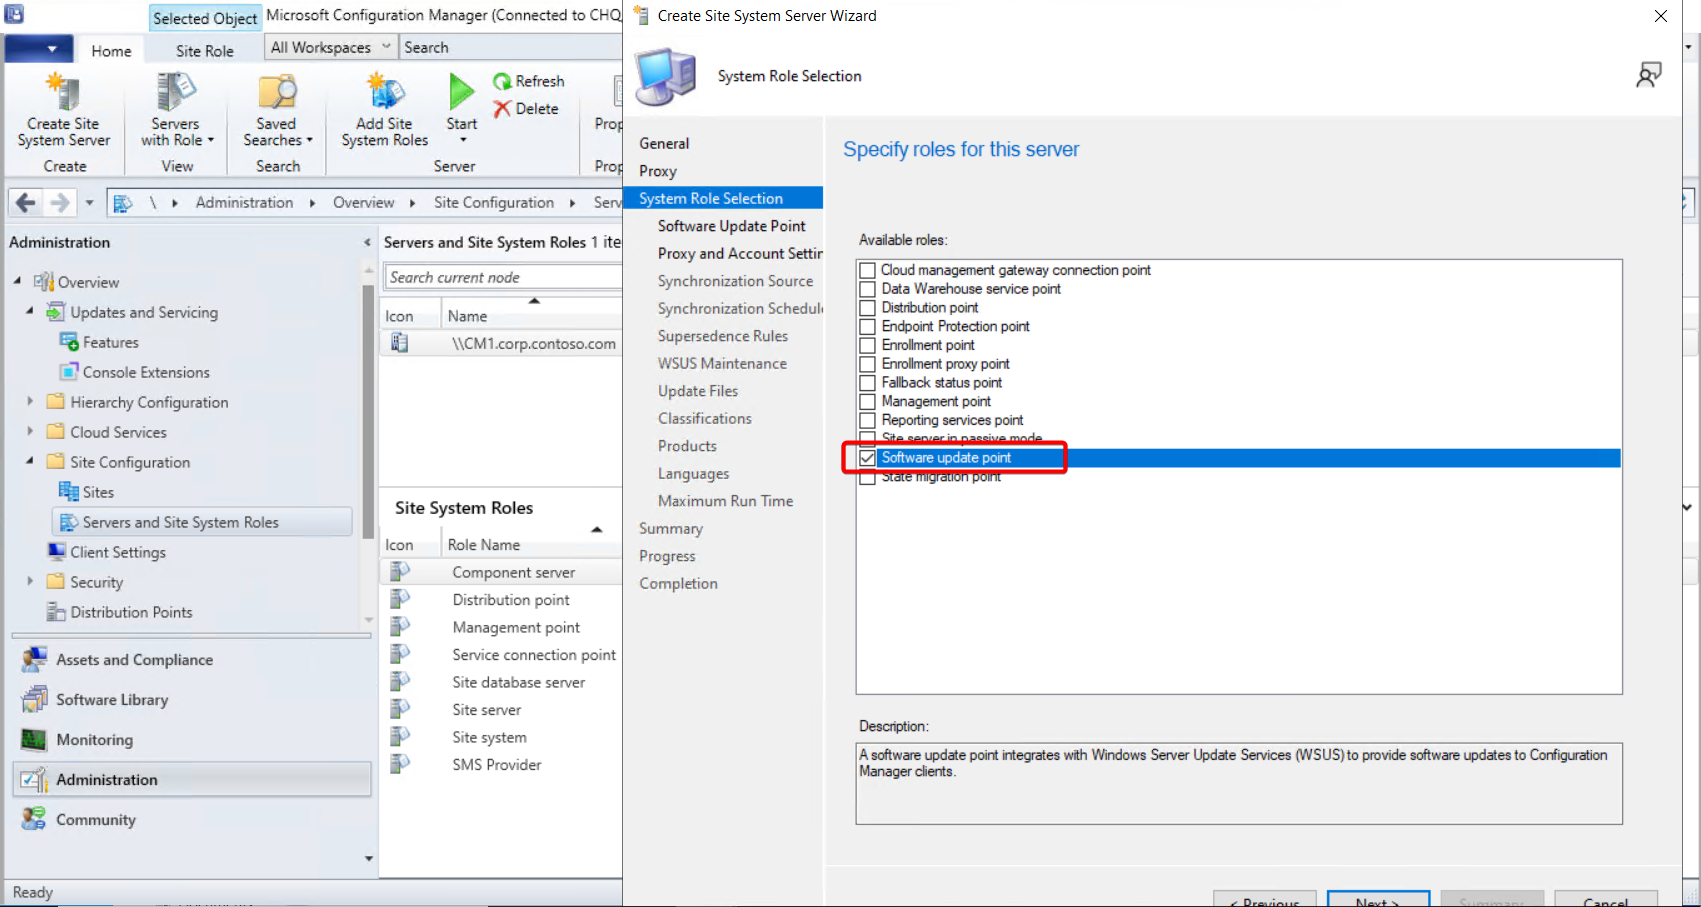Click the Create Site System Server ribbon icon
The height and width of the screenshot is (907, 1701).
tap(63, 92)
